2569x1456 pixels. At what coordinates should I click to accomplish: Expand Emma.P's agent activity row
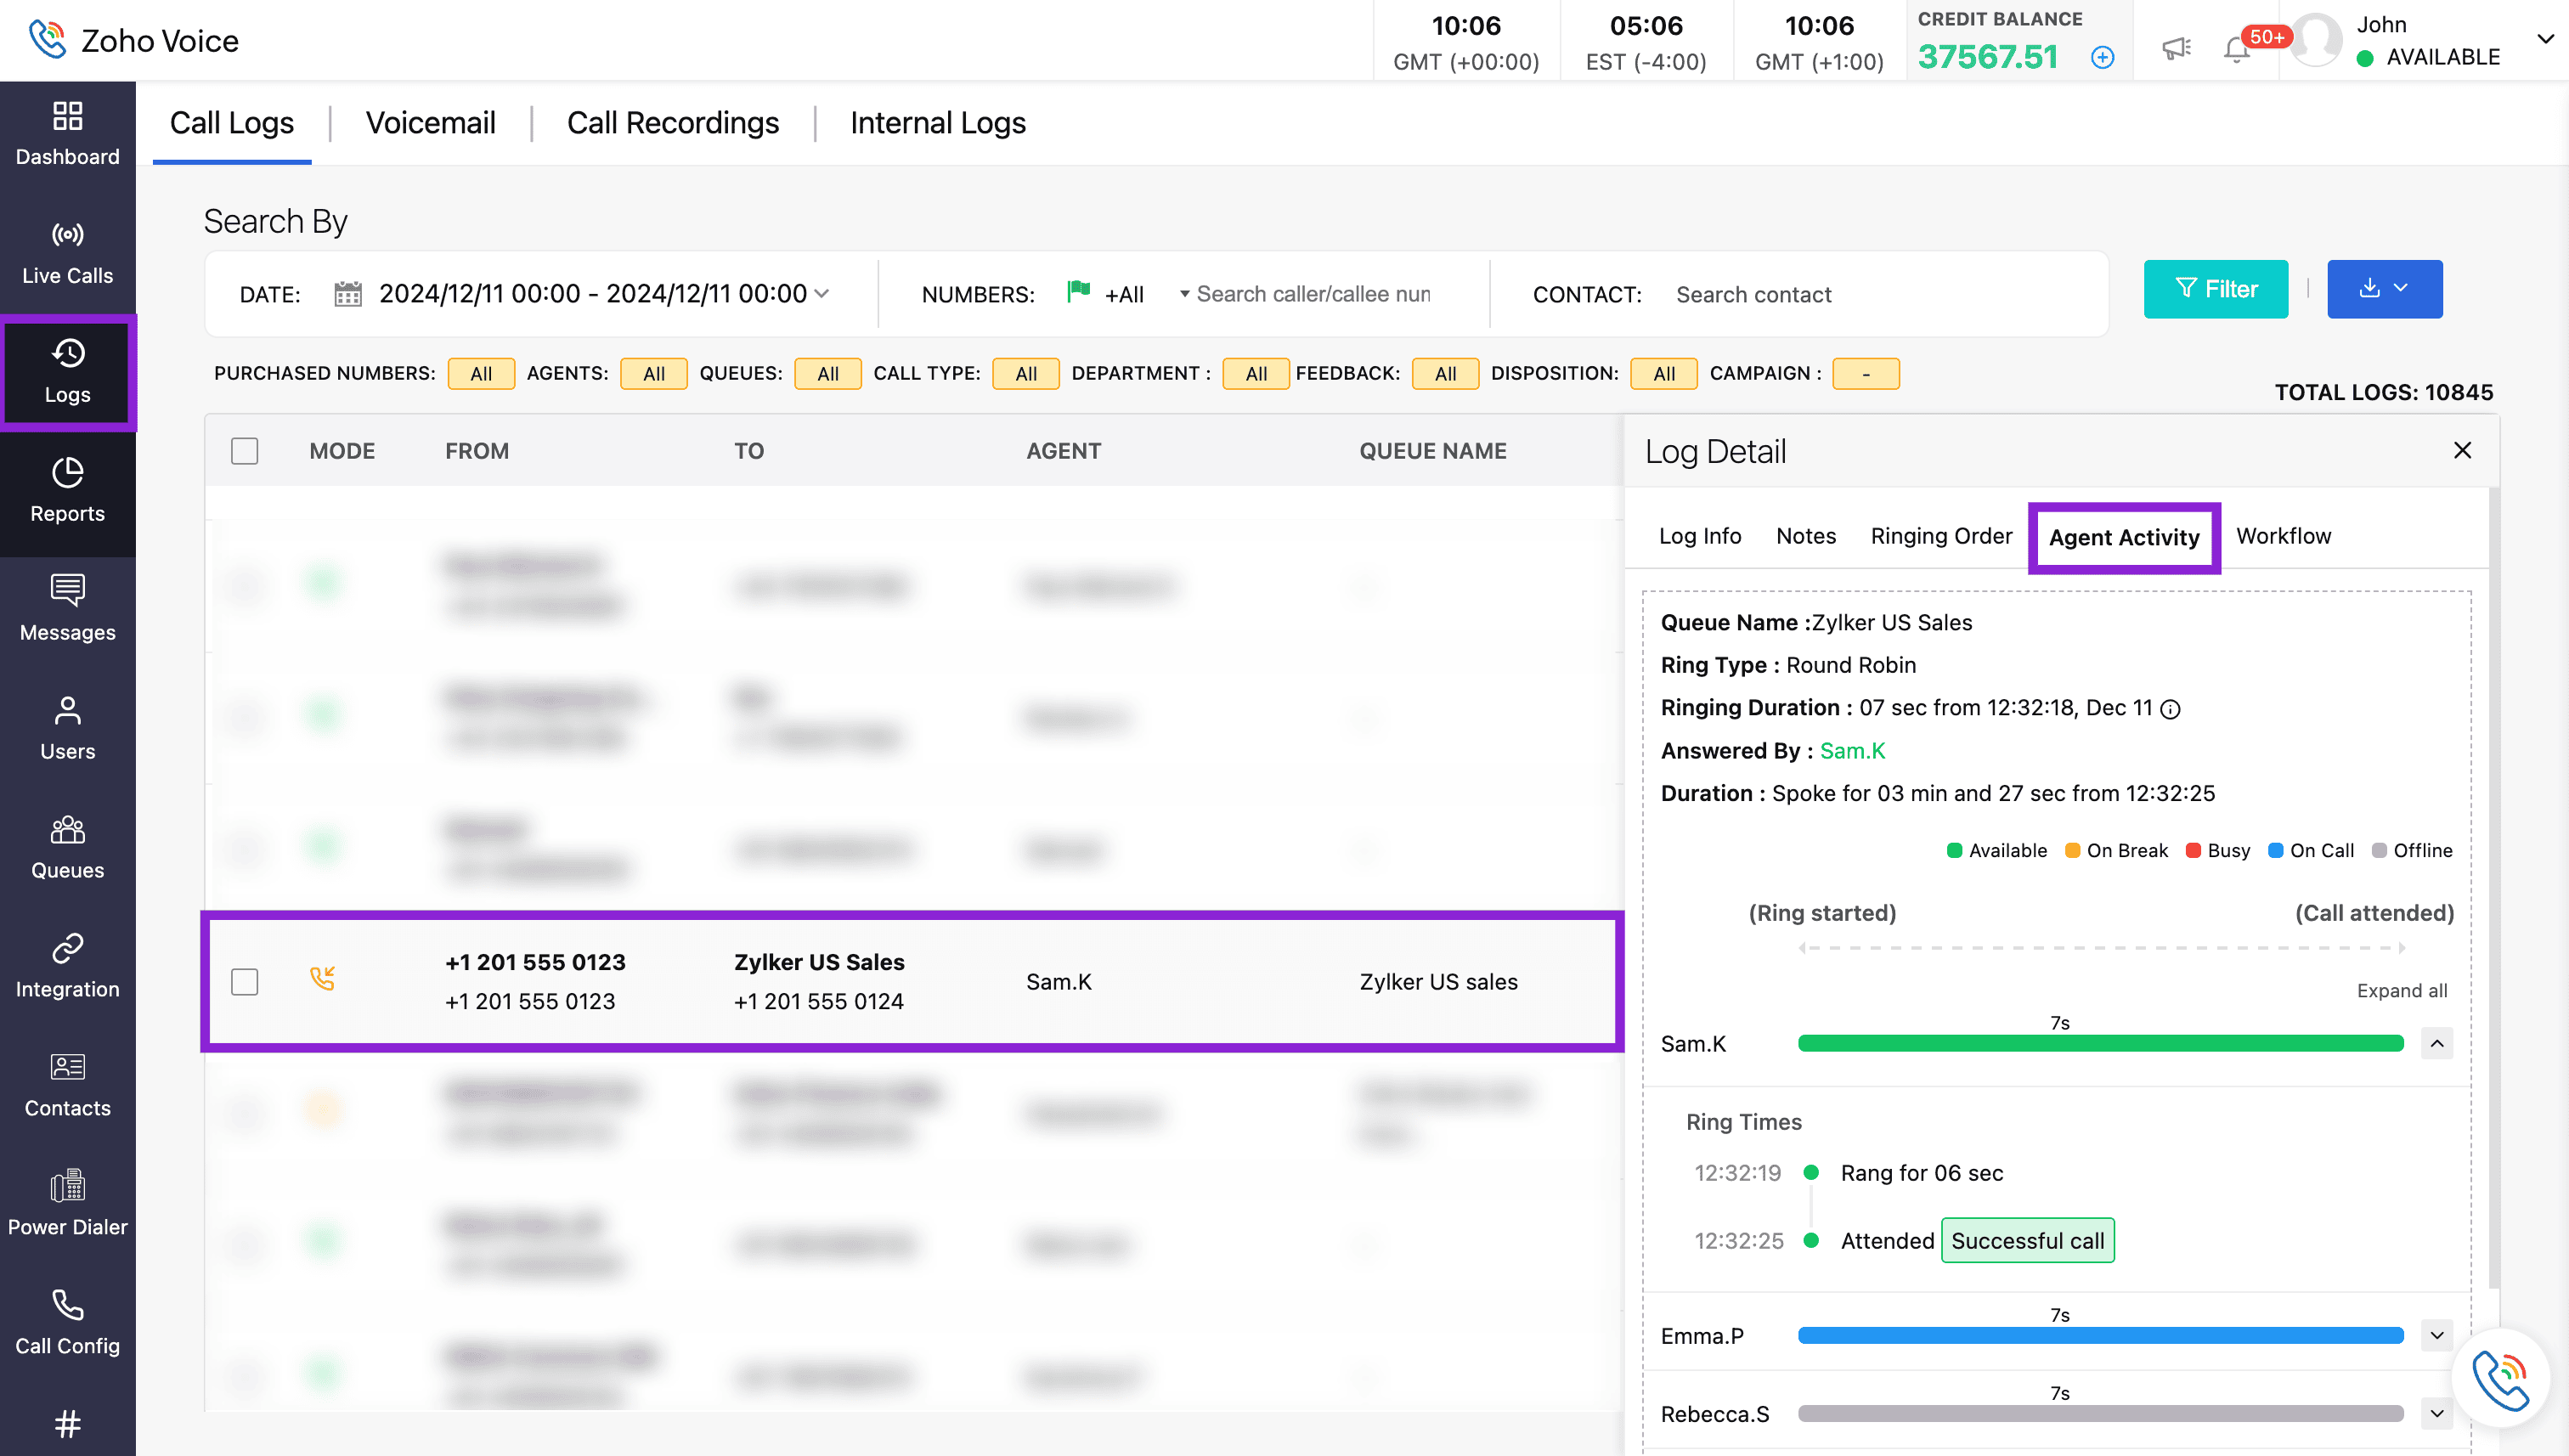tap(2437, 1335)
